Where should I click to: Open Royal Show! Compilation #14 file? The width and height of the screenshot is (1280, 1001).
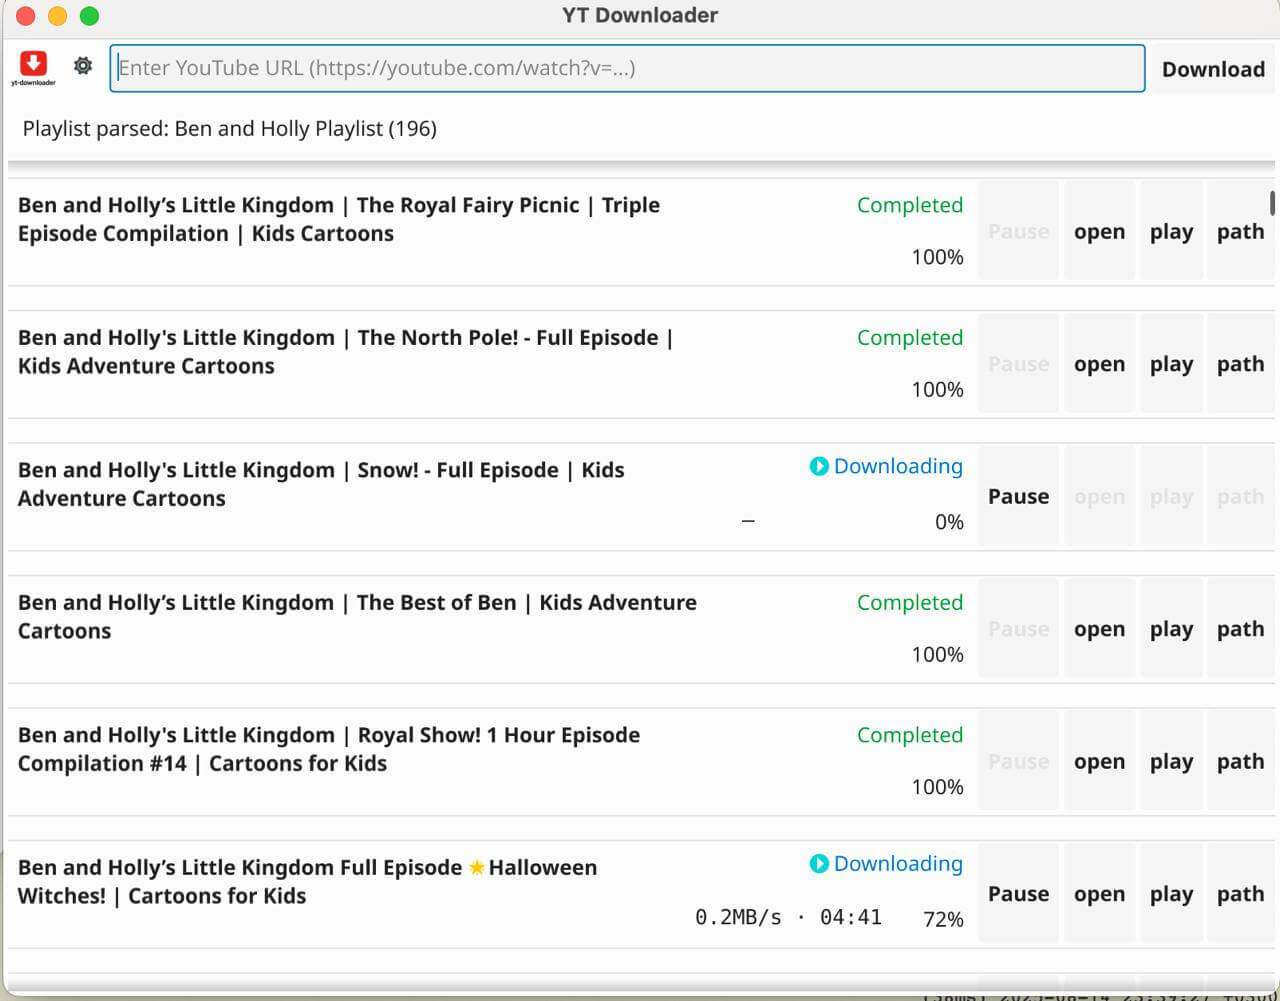1099,762
